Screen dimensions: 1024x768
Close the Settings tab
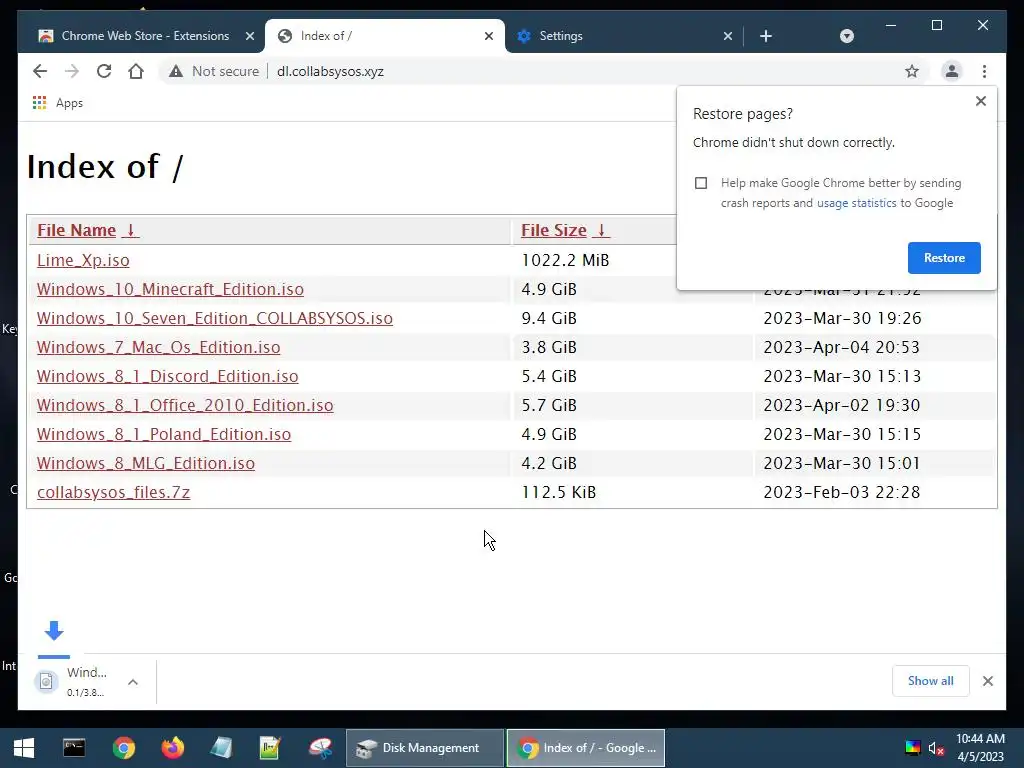click(728, 36)
